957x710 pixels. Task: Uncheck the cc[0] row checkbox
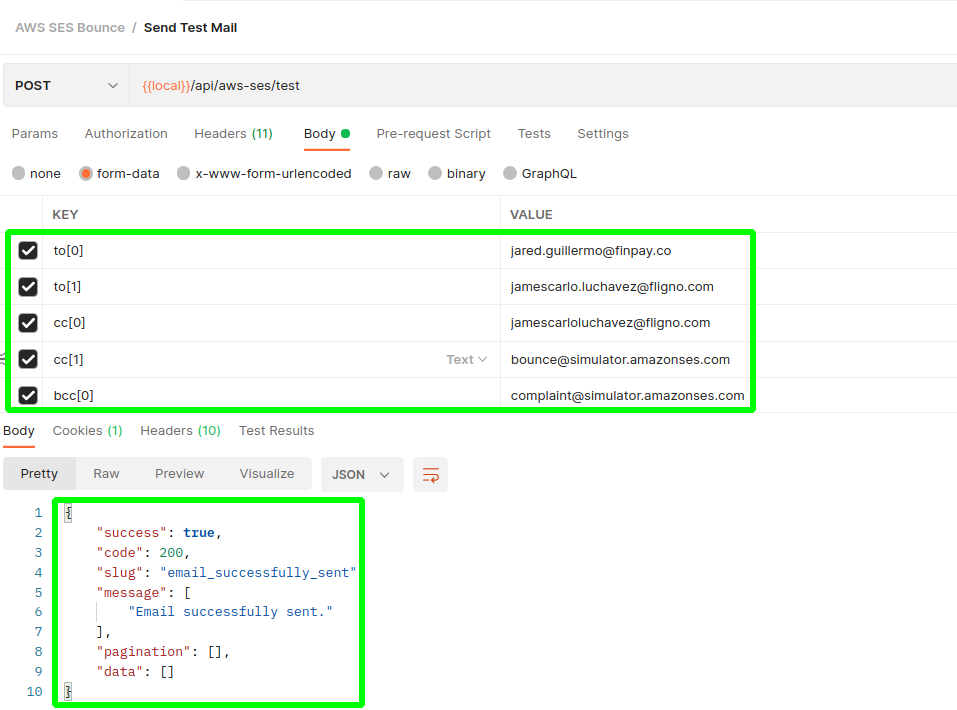pos(28,323)
